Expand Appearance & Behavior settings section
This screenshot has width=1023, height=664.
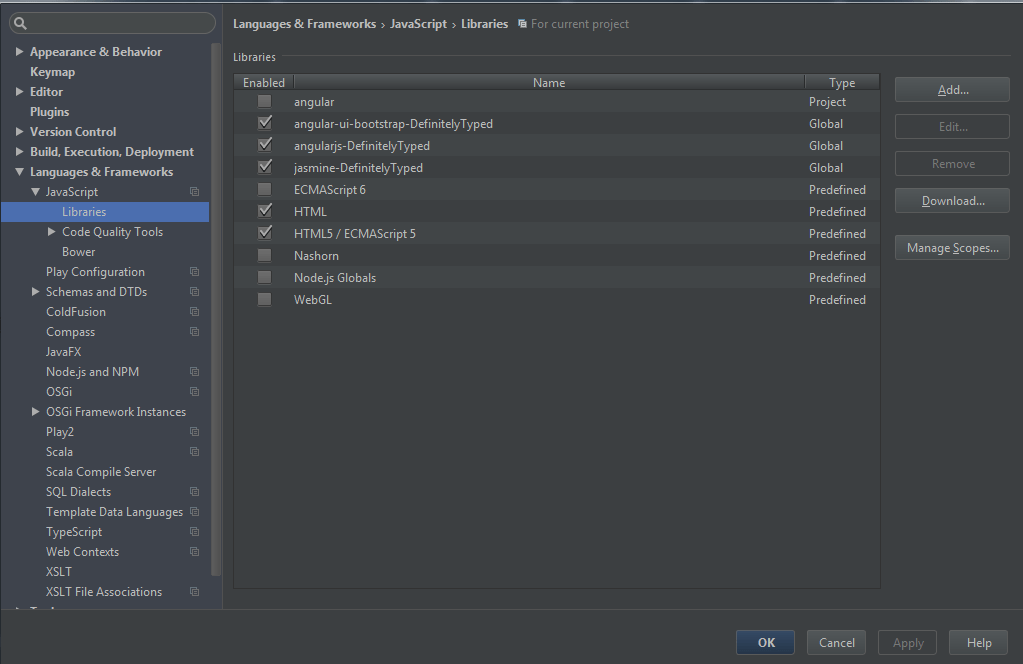tap(19, 52)
